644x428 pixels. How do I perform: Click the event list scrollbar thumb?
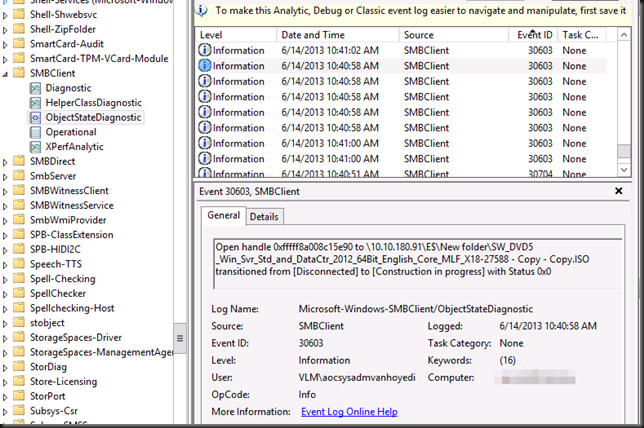pos(624,151)
